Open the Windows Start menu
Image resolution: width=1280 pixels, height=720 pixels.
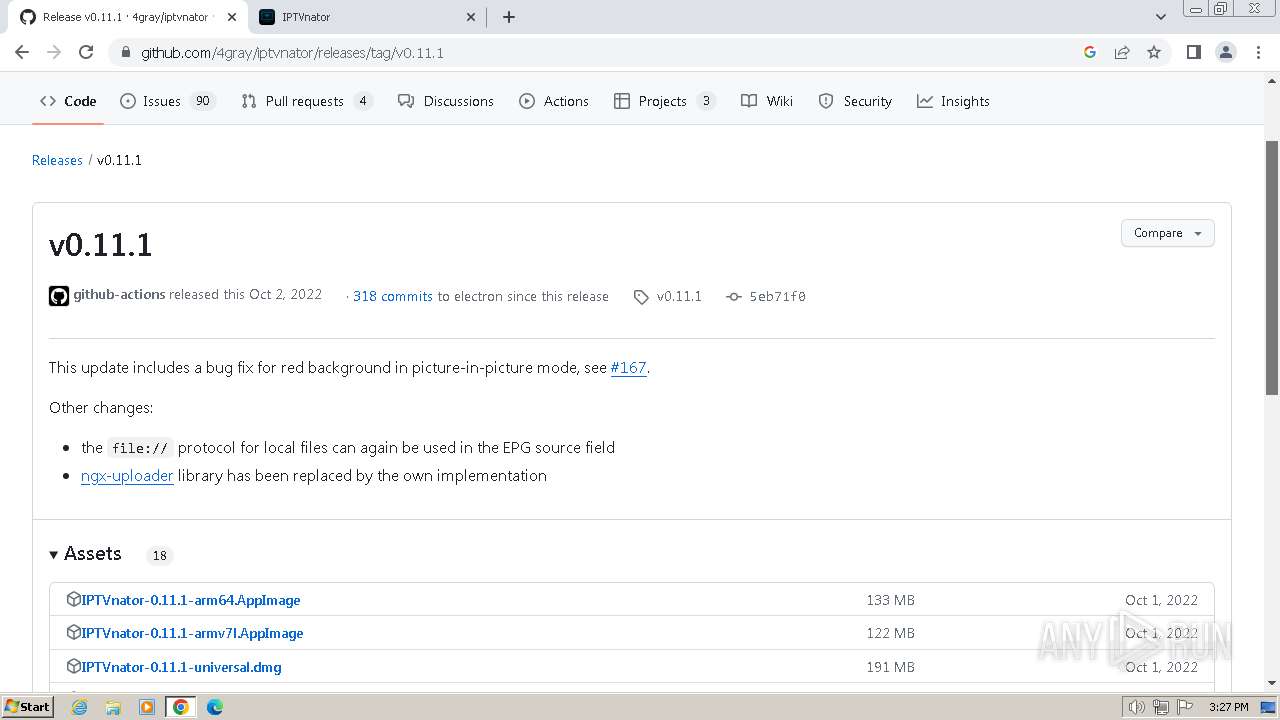point(27,707)
